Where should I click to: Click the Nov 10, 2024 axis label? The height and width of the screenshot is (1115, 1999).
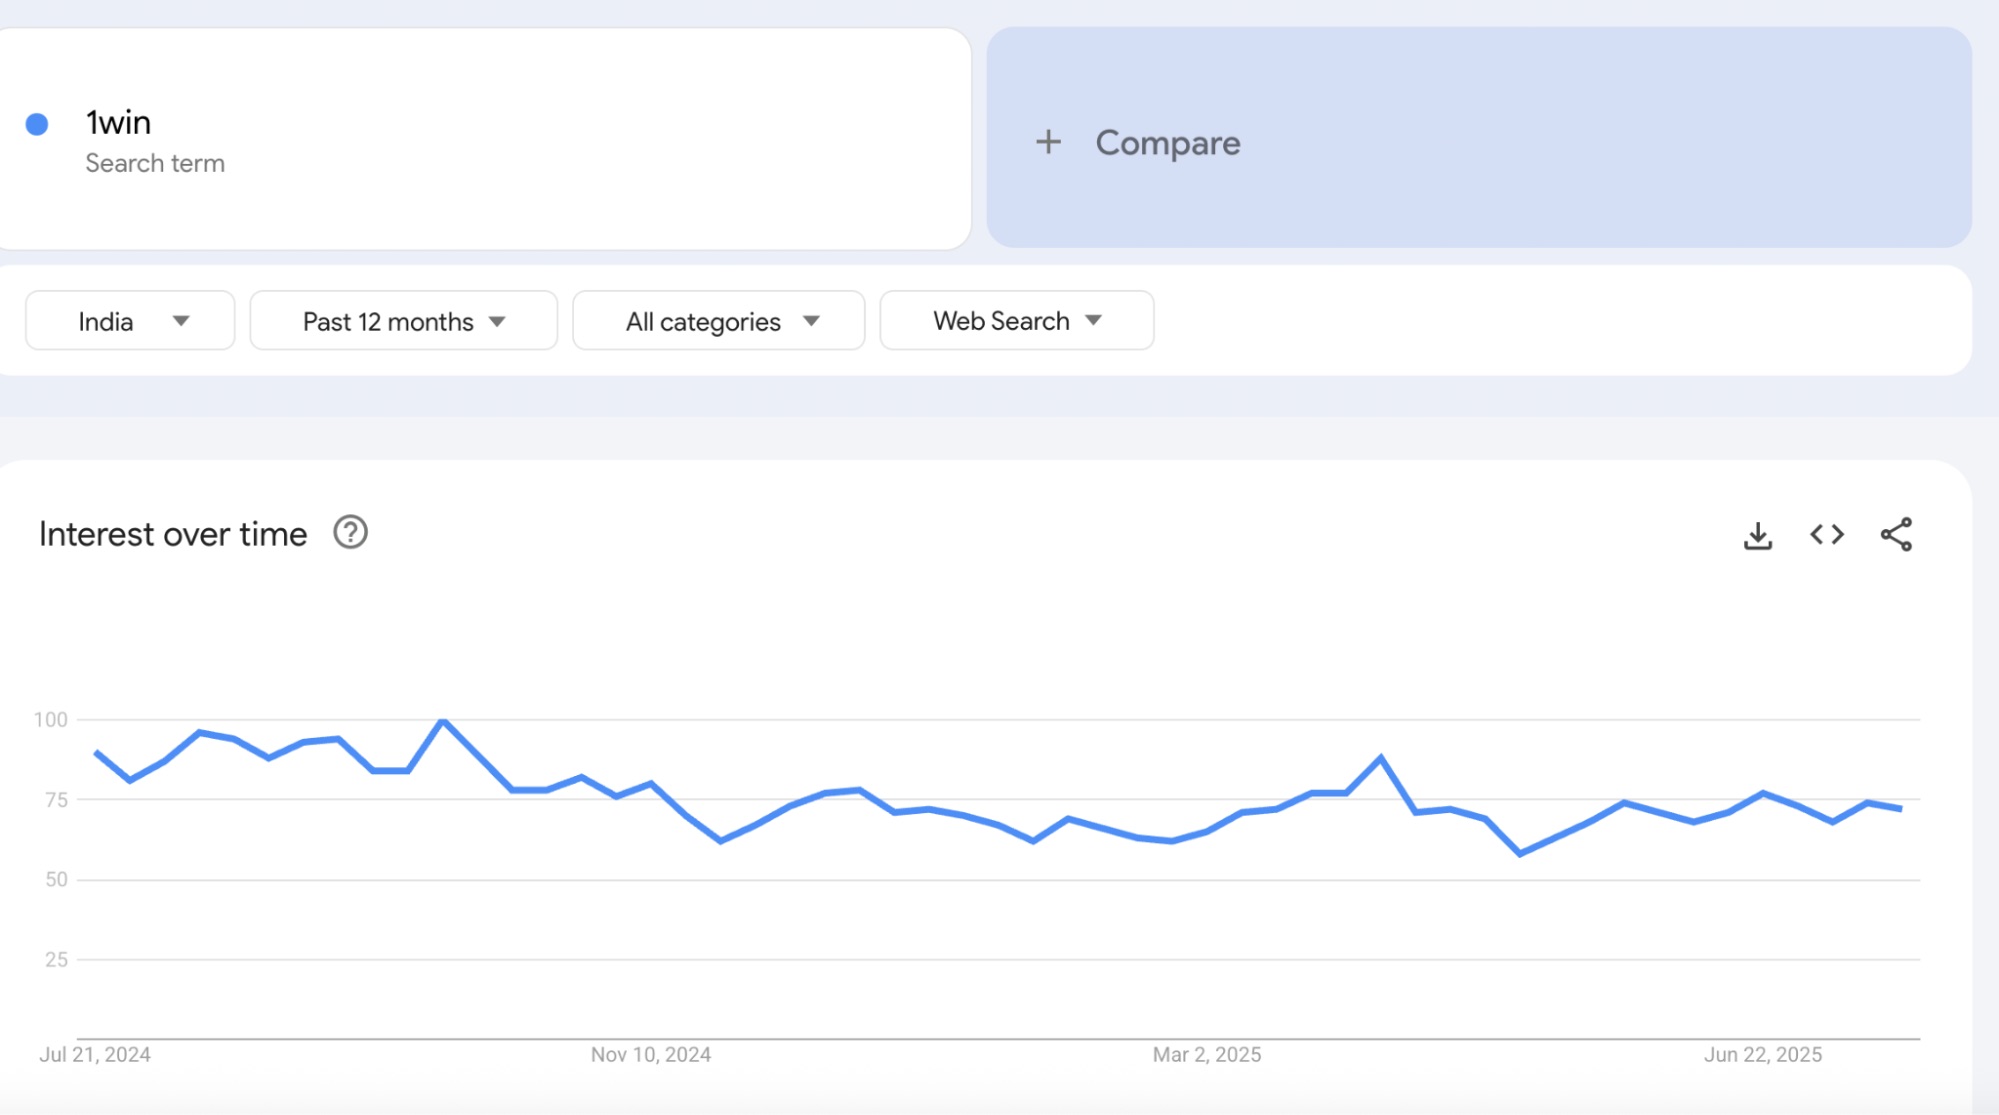[651, 1055]
